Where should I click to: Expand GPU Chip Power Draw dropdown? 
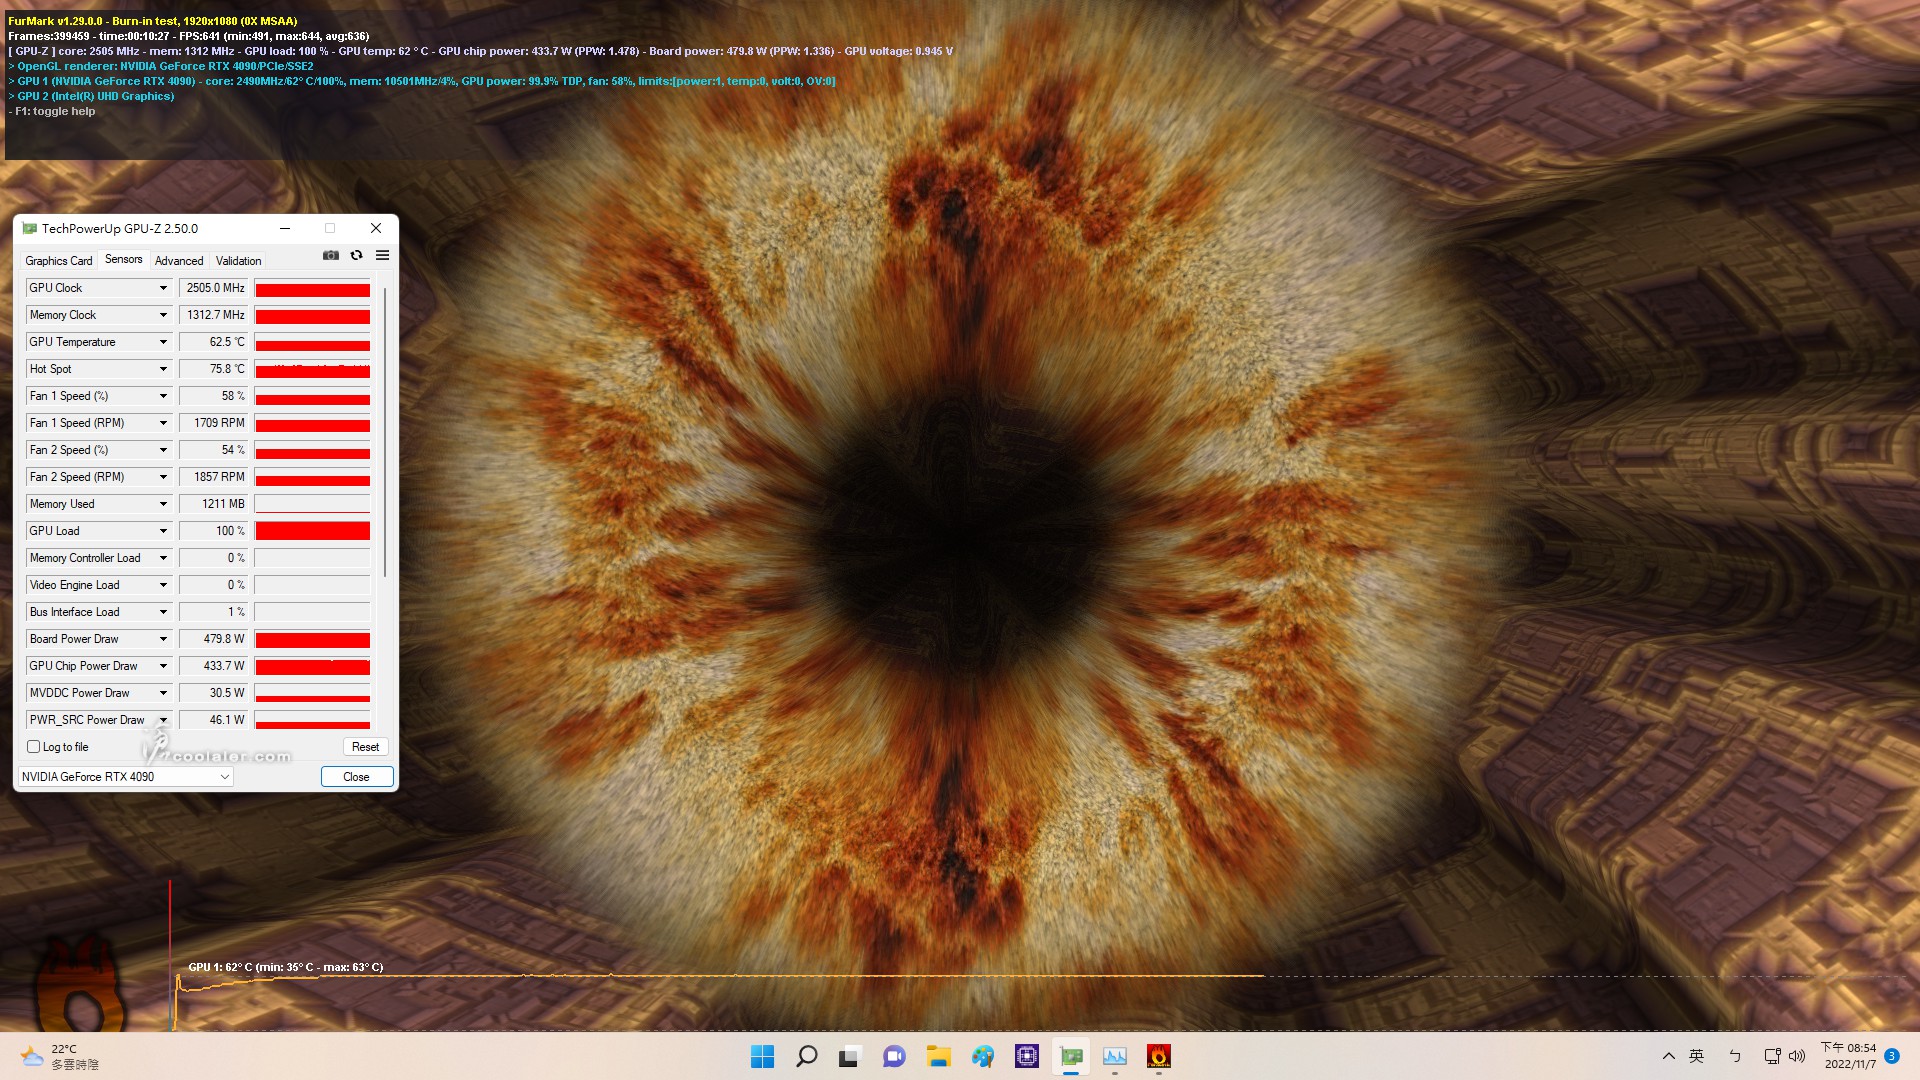tap(163, 666)
